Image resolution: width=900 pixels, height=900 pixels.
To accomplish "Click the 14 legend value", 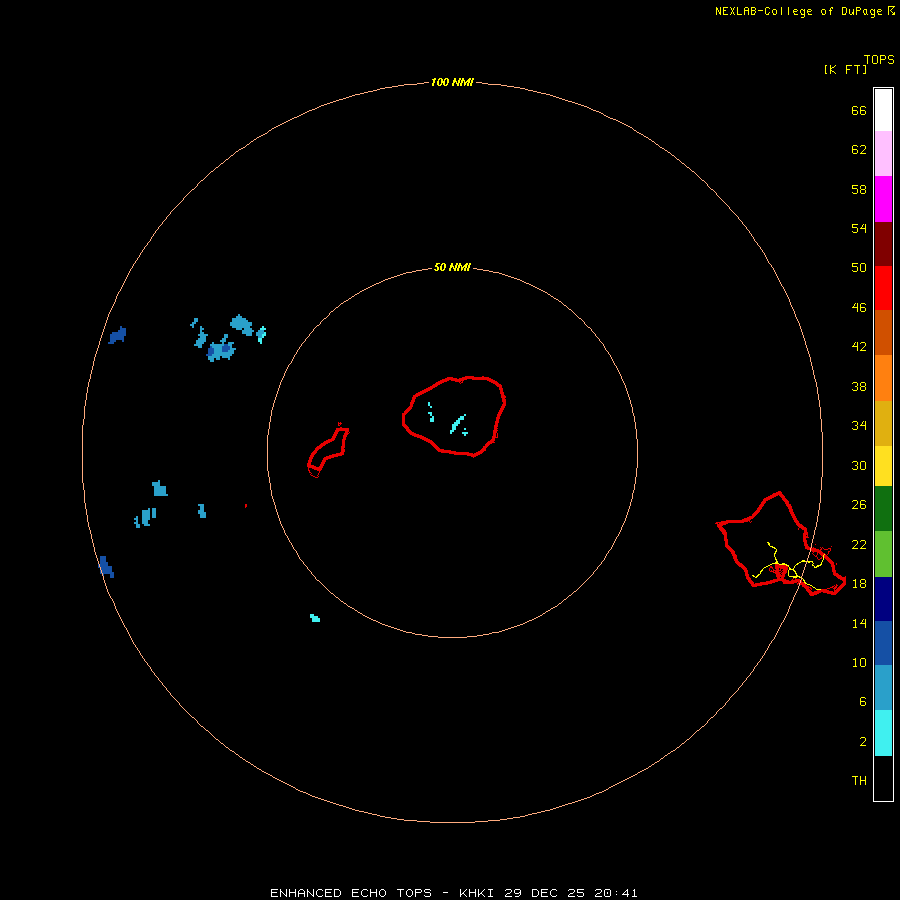I will [859, 623].
